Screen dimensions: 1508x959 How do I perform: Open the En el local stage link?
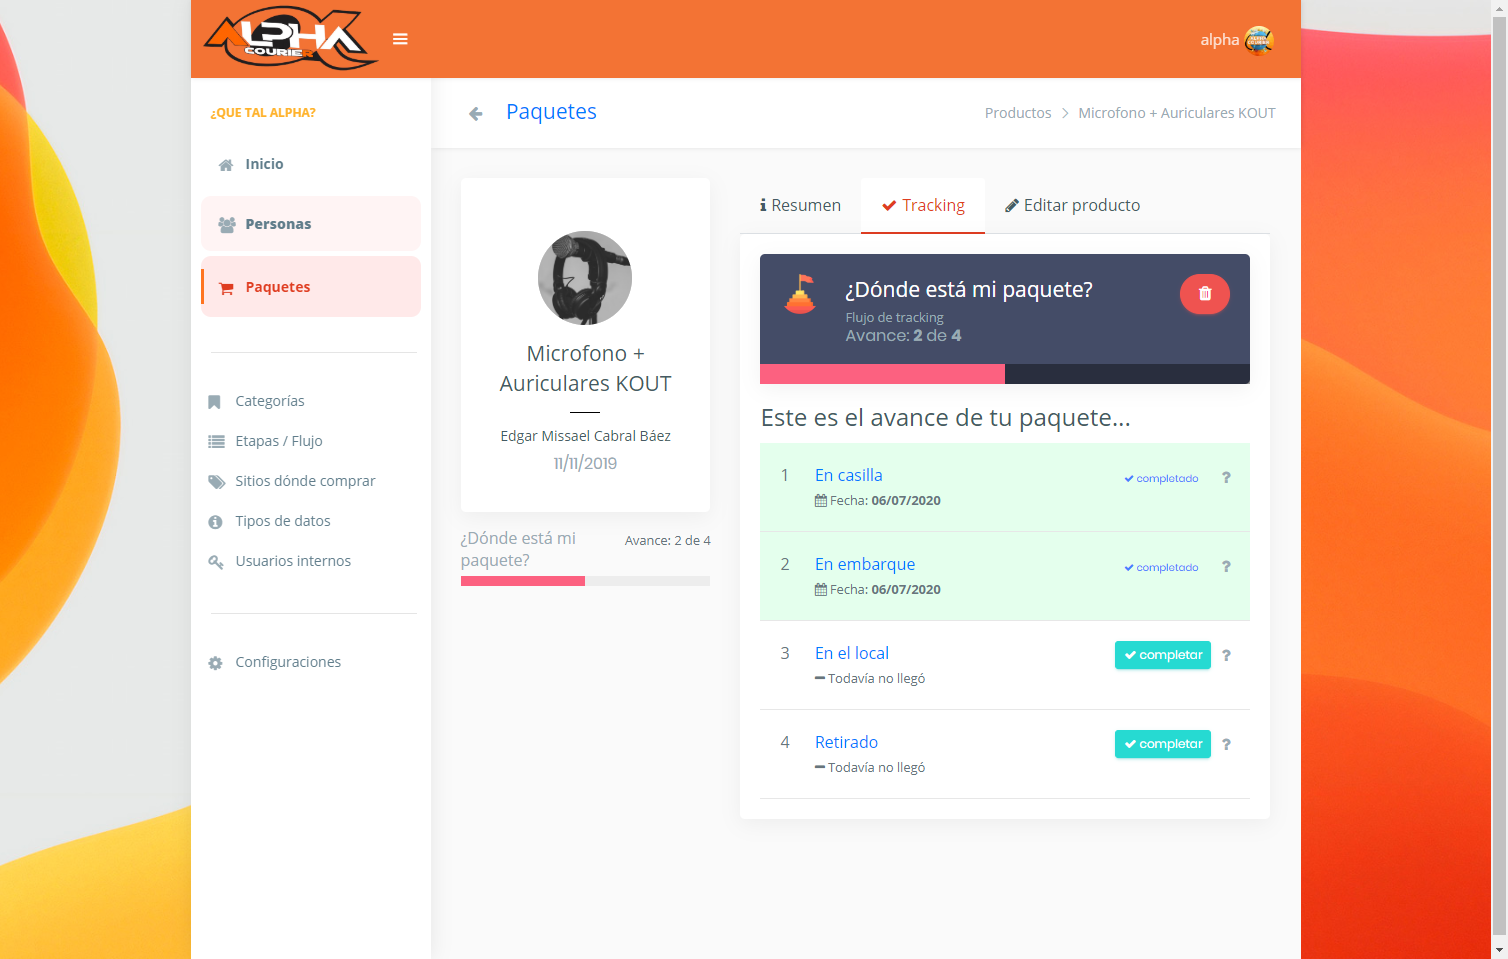[x=852, y=653]
